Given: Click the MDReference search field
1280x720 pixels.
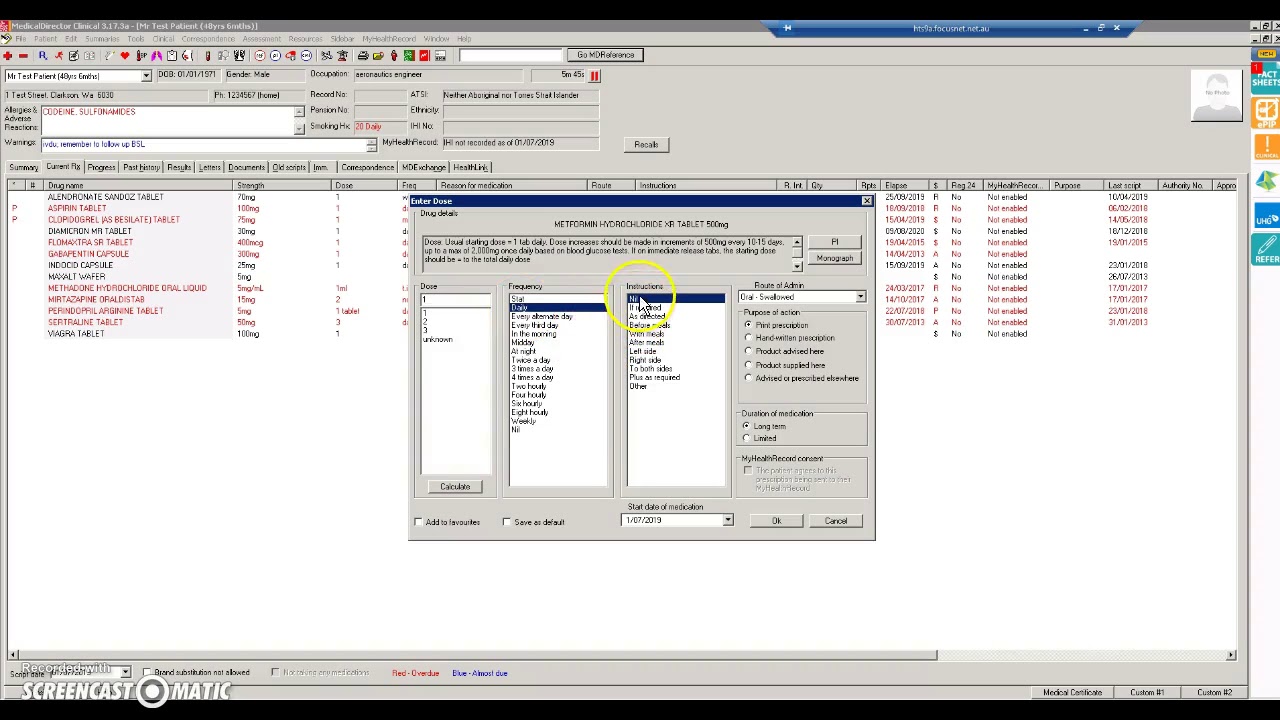Looking at the screenshot, I should pyautogui.click(x=511, y=55).
